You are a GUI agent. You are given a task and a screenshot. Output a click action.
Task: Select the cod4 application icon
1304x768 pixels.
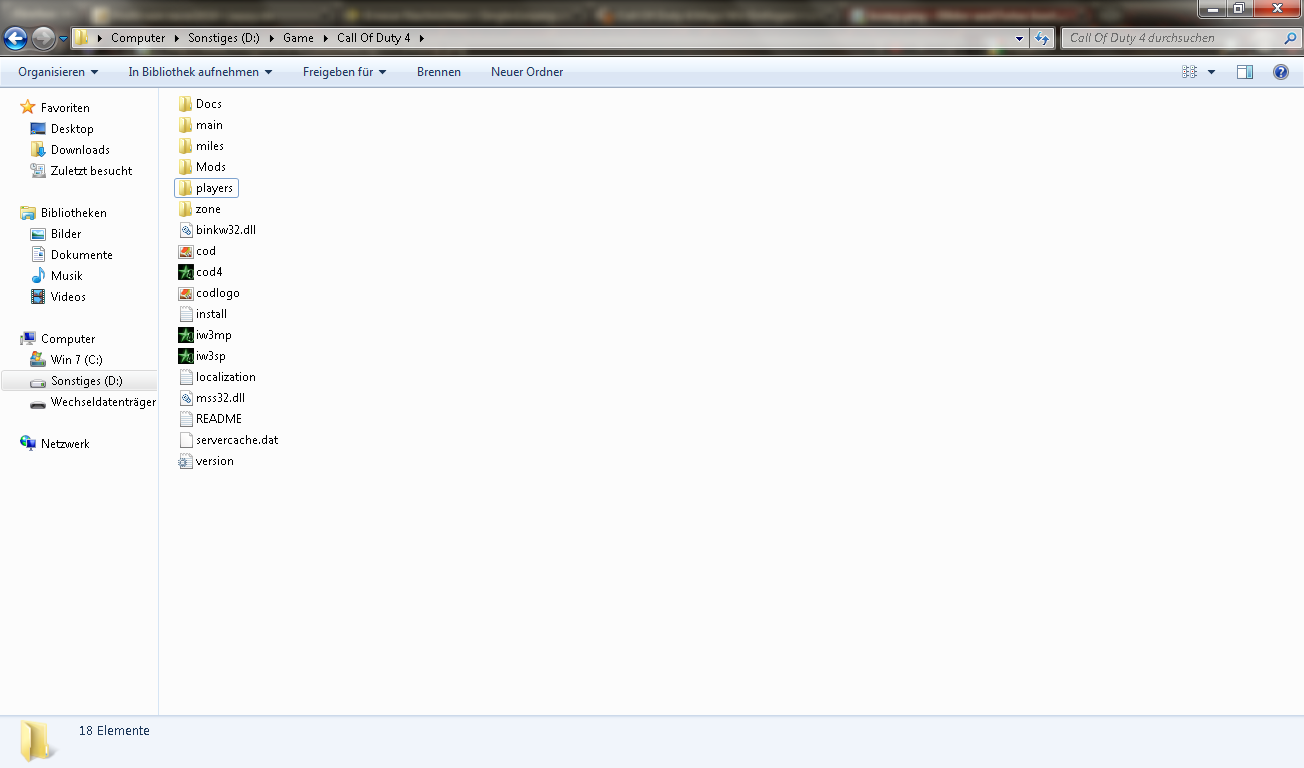click(x=186, y=272)
